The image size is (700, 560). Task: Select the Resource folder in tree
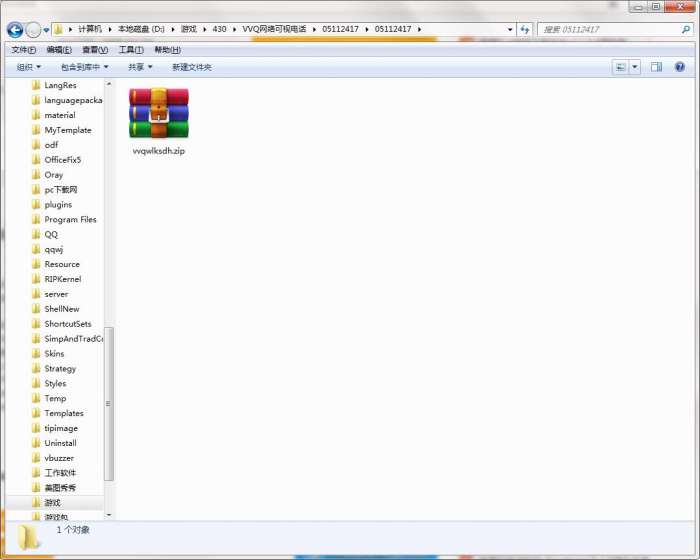(x=56, y=264)
